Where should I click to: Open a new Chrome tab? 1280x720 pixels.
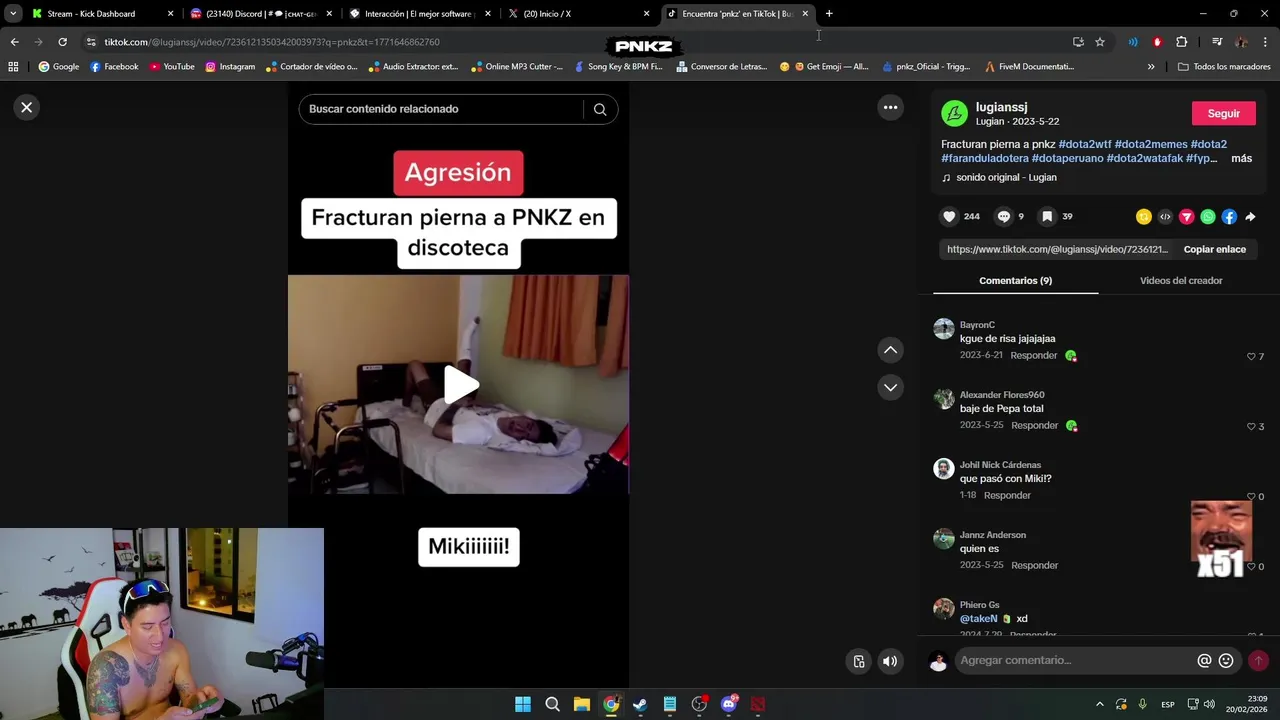pyautogui.click(x=829, y=14)
